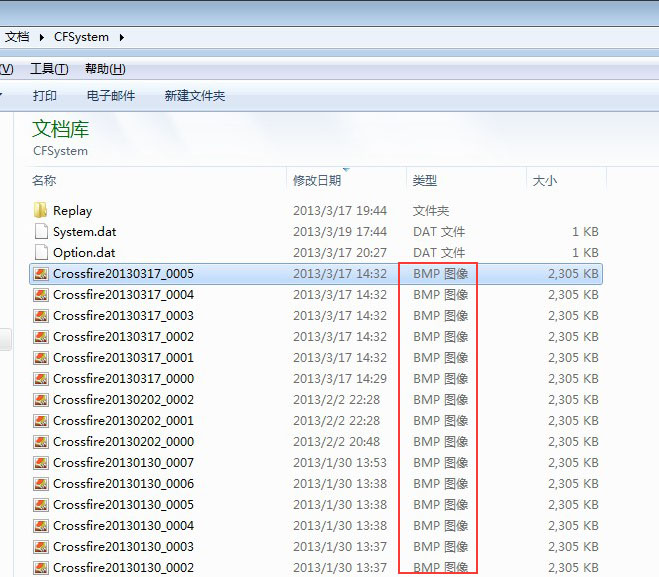Click the BMP icon of Crossfire20130130_0006

41,484
